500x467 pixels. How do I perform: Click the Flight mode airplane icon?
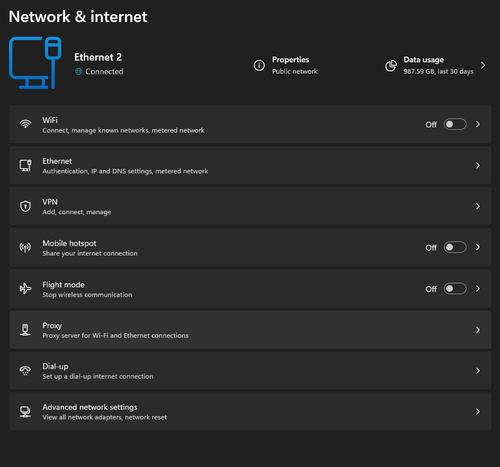pyautogui.click(x=25, y=288)
